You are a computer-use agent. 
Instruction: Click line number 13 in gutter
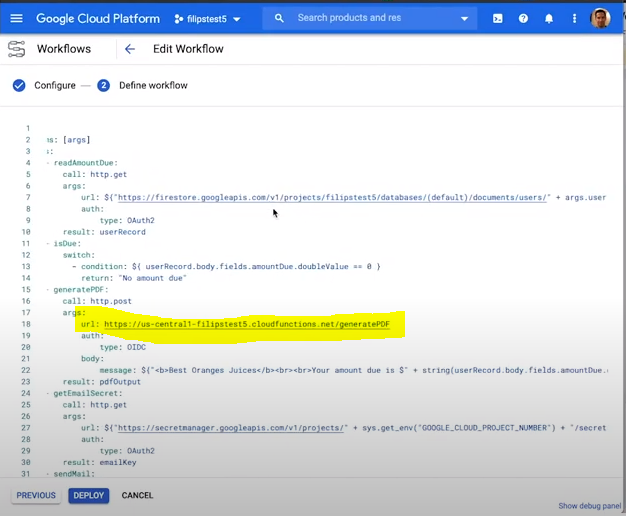26,266
